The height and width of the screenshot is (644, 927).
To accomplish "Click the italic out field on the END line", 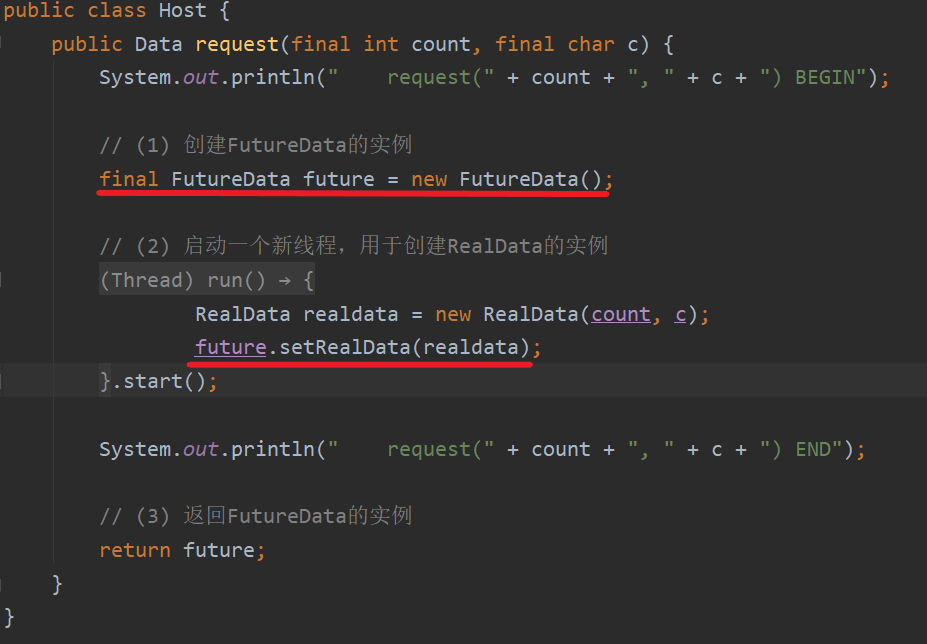I will [200, 449].
